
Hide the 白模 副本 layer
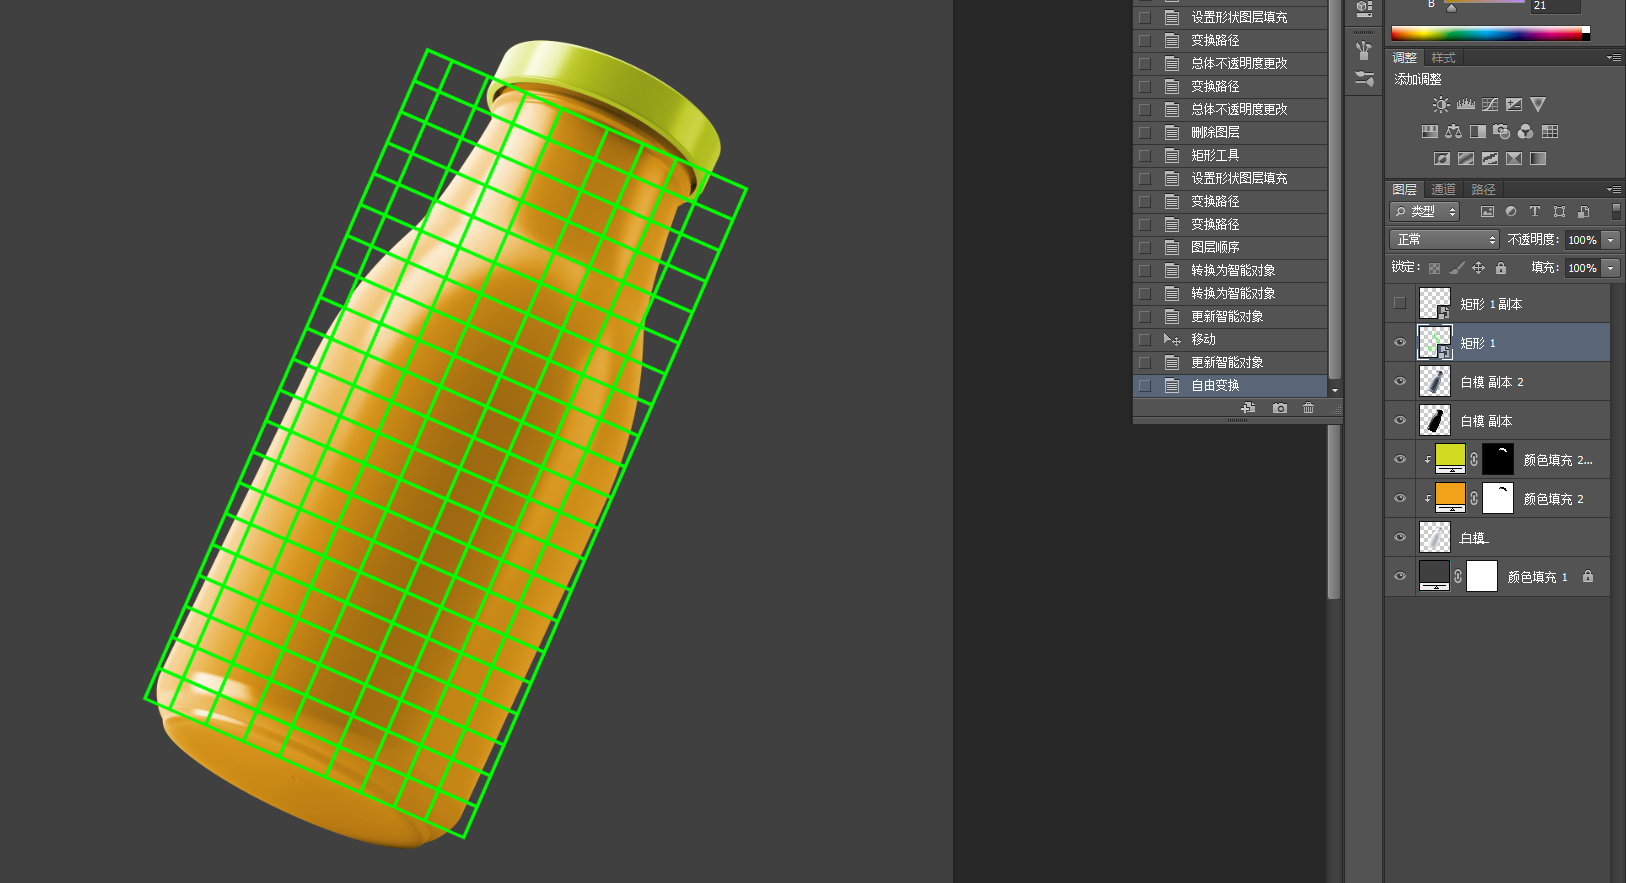tap(1400, 420)
